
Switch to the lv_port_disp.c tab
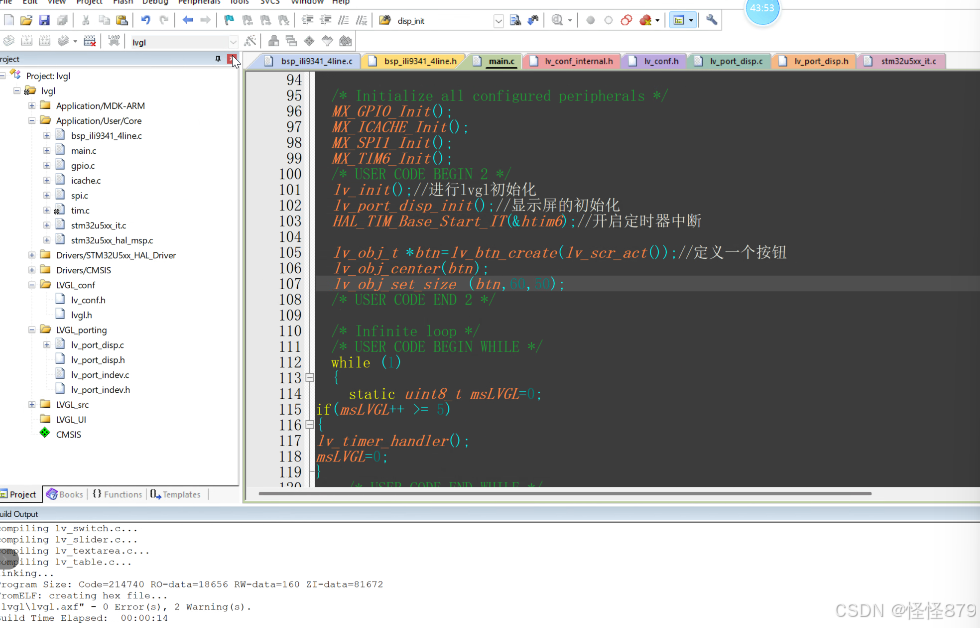coord(730,61)
